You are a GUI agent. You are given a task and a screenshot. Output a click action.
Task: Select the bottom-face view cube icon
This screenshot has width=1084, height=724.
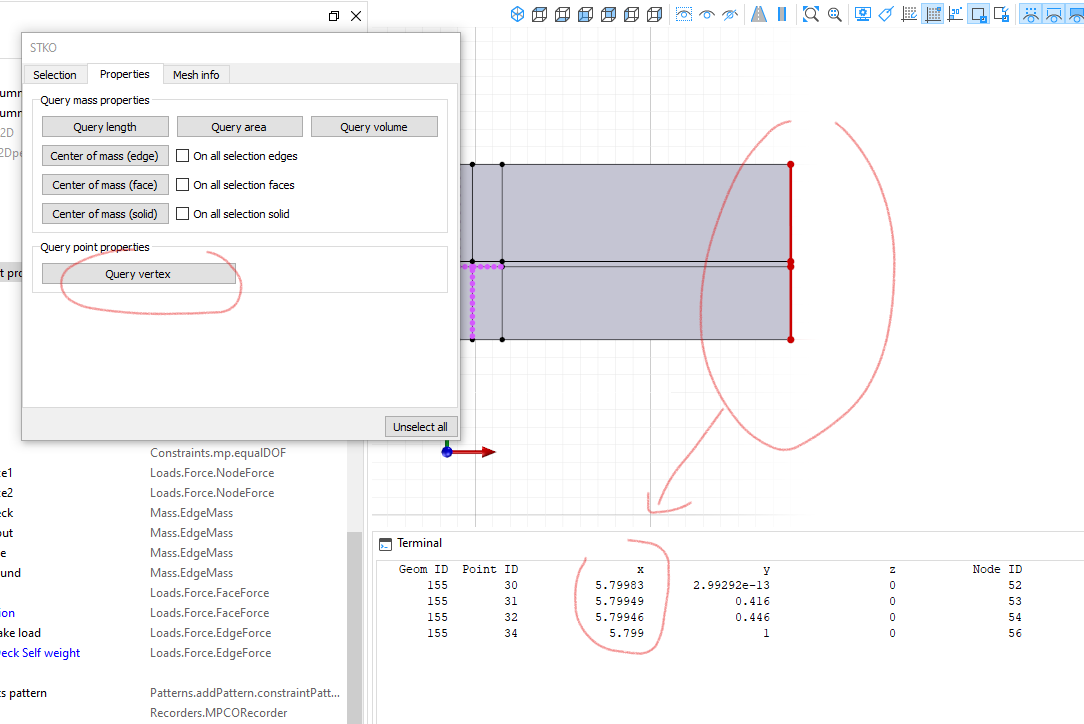[563, 14]
